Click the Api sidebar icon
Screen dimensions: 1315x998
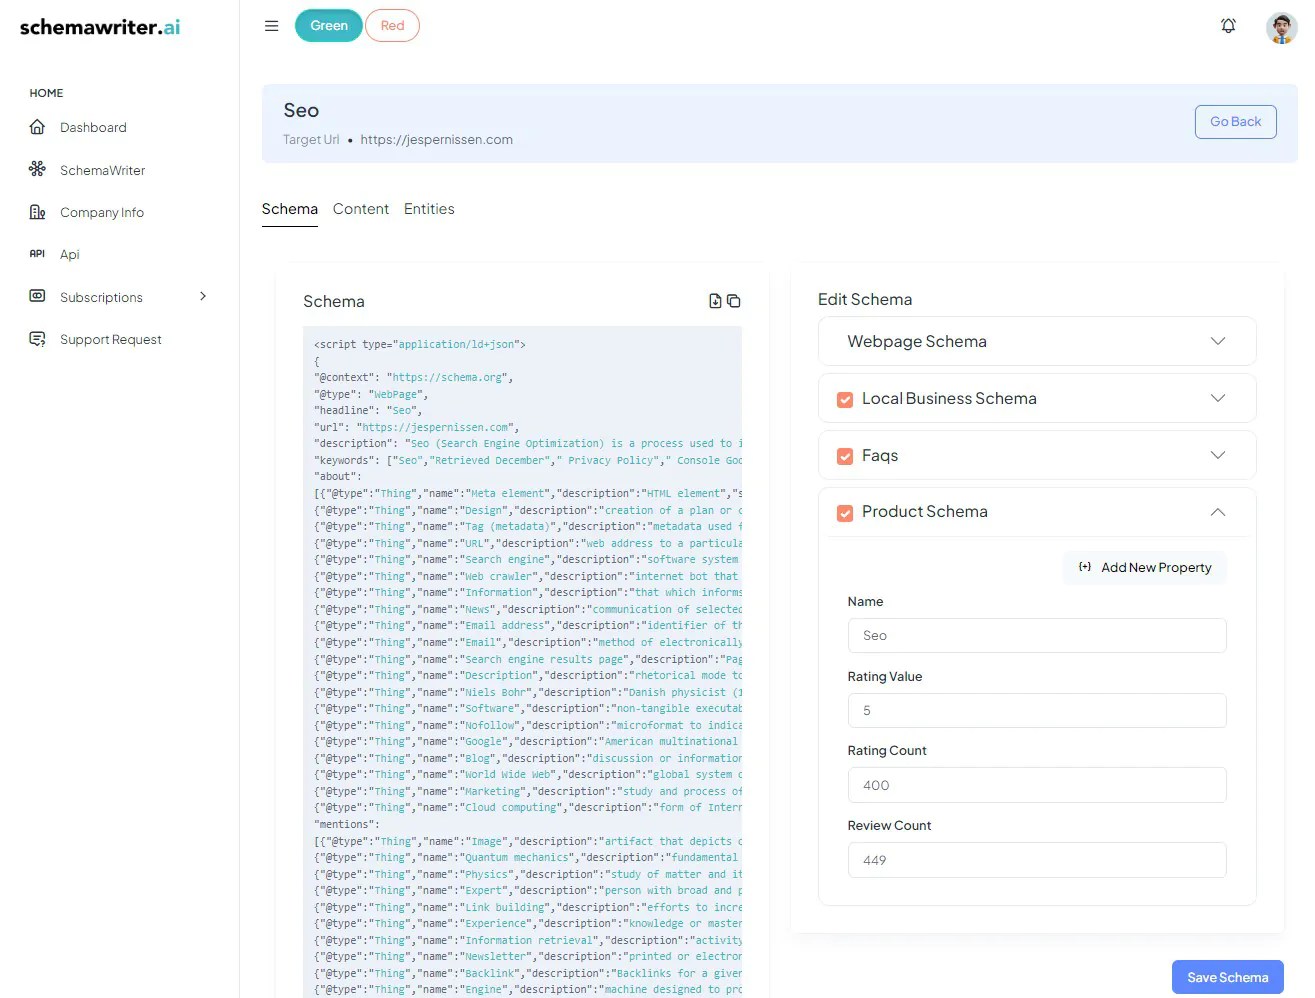(37, 254)
